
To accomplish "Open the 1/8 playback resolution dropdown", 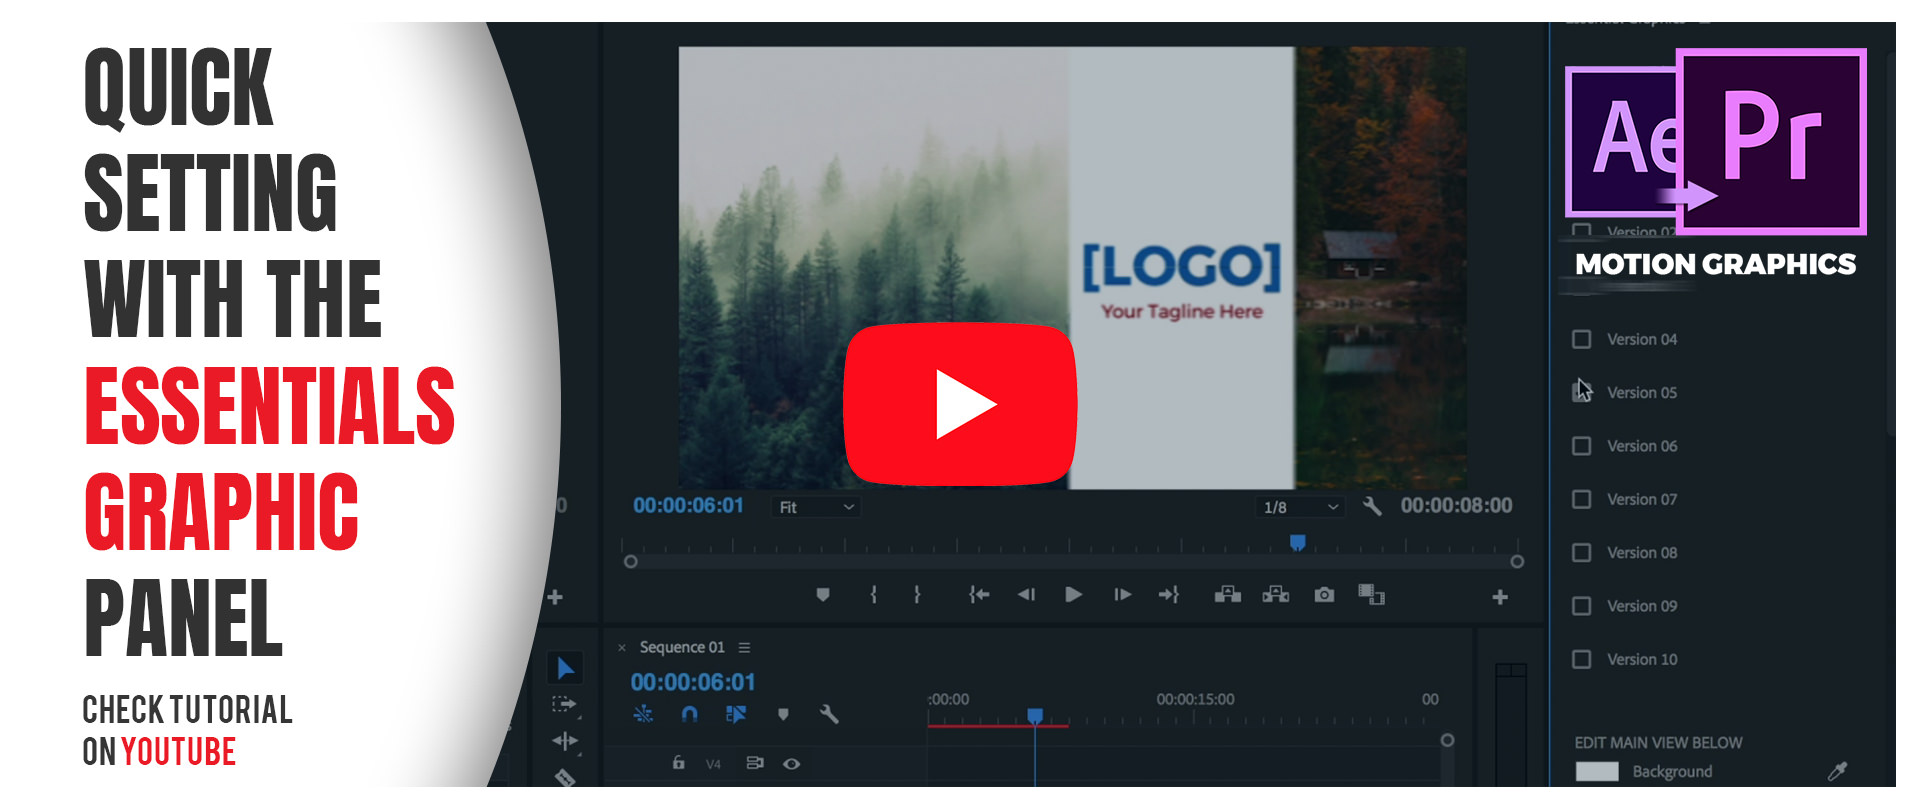I will coord(1300,508).
